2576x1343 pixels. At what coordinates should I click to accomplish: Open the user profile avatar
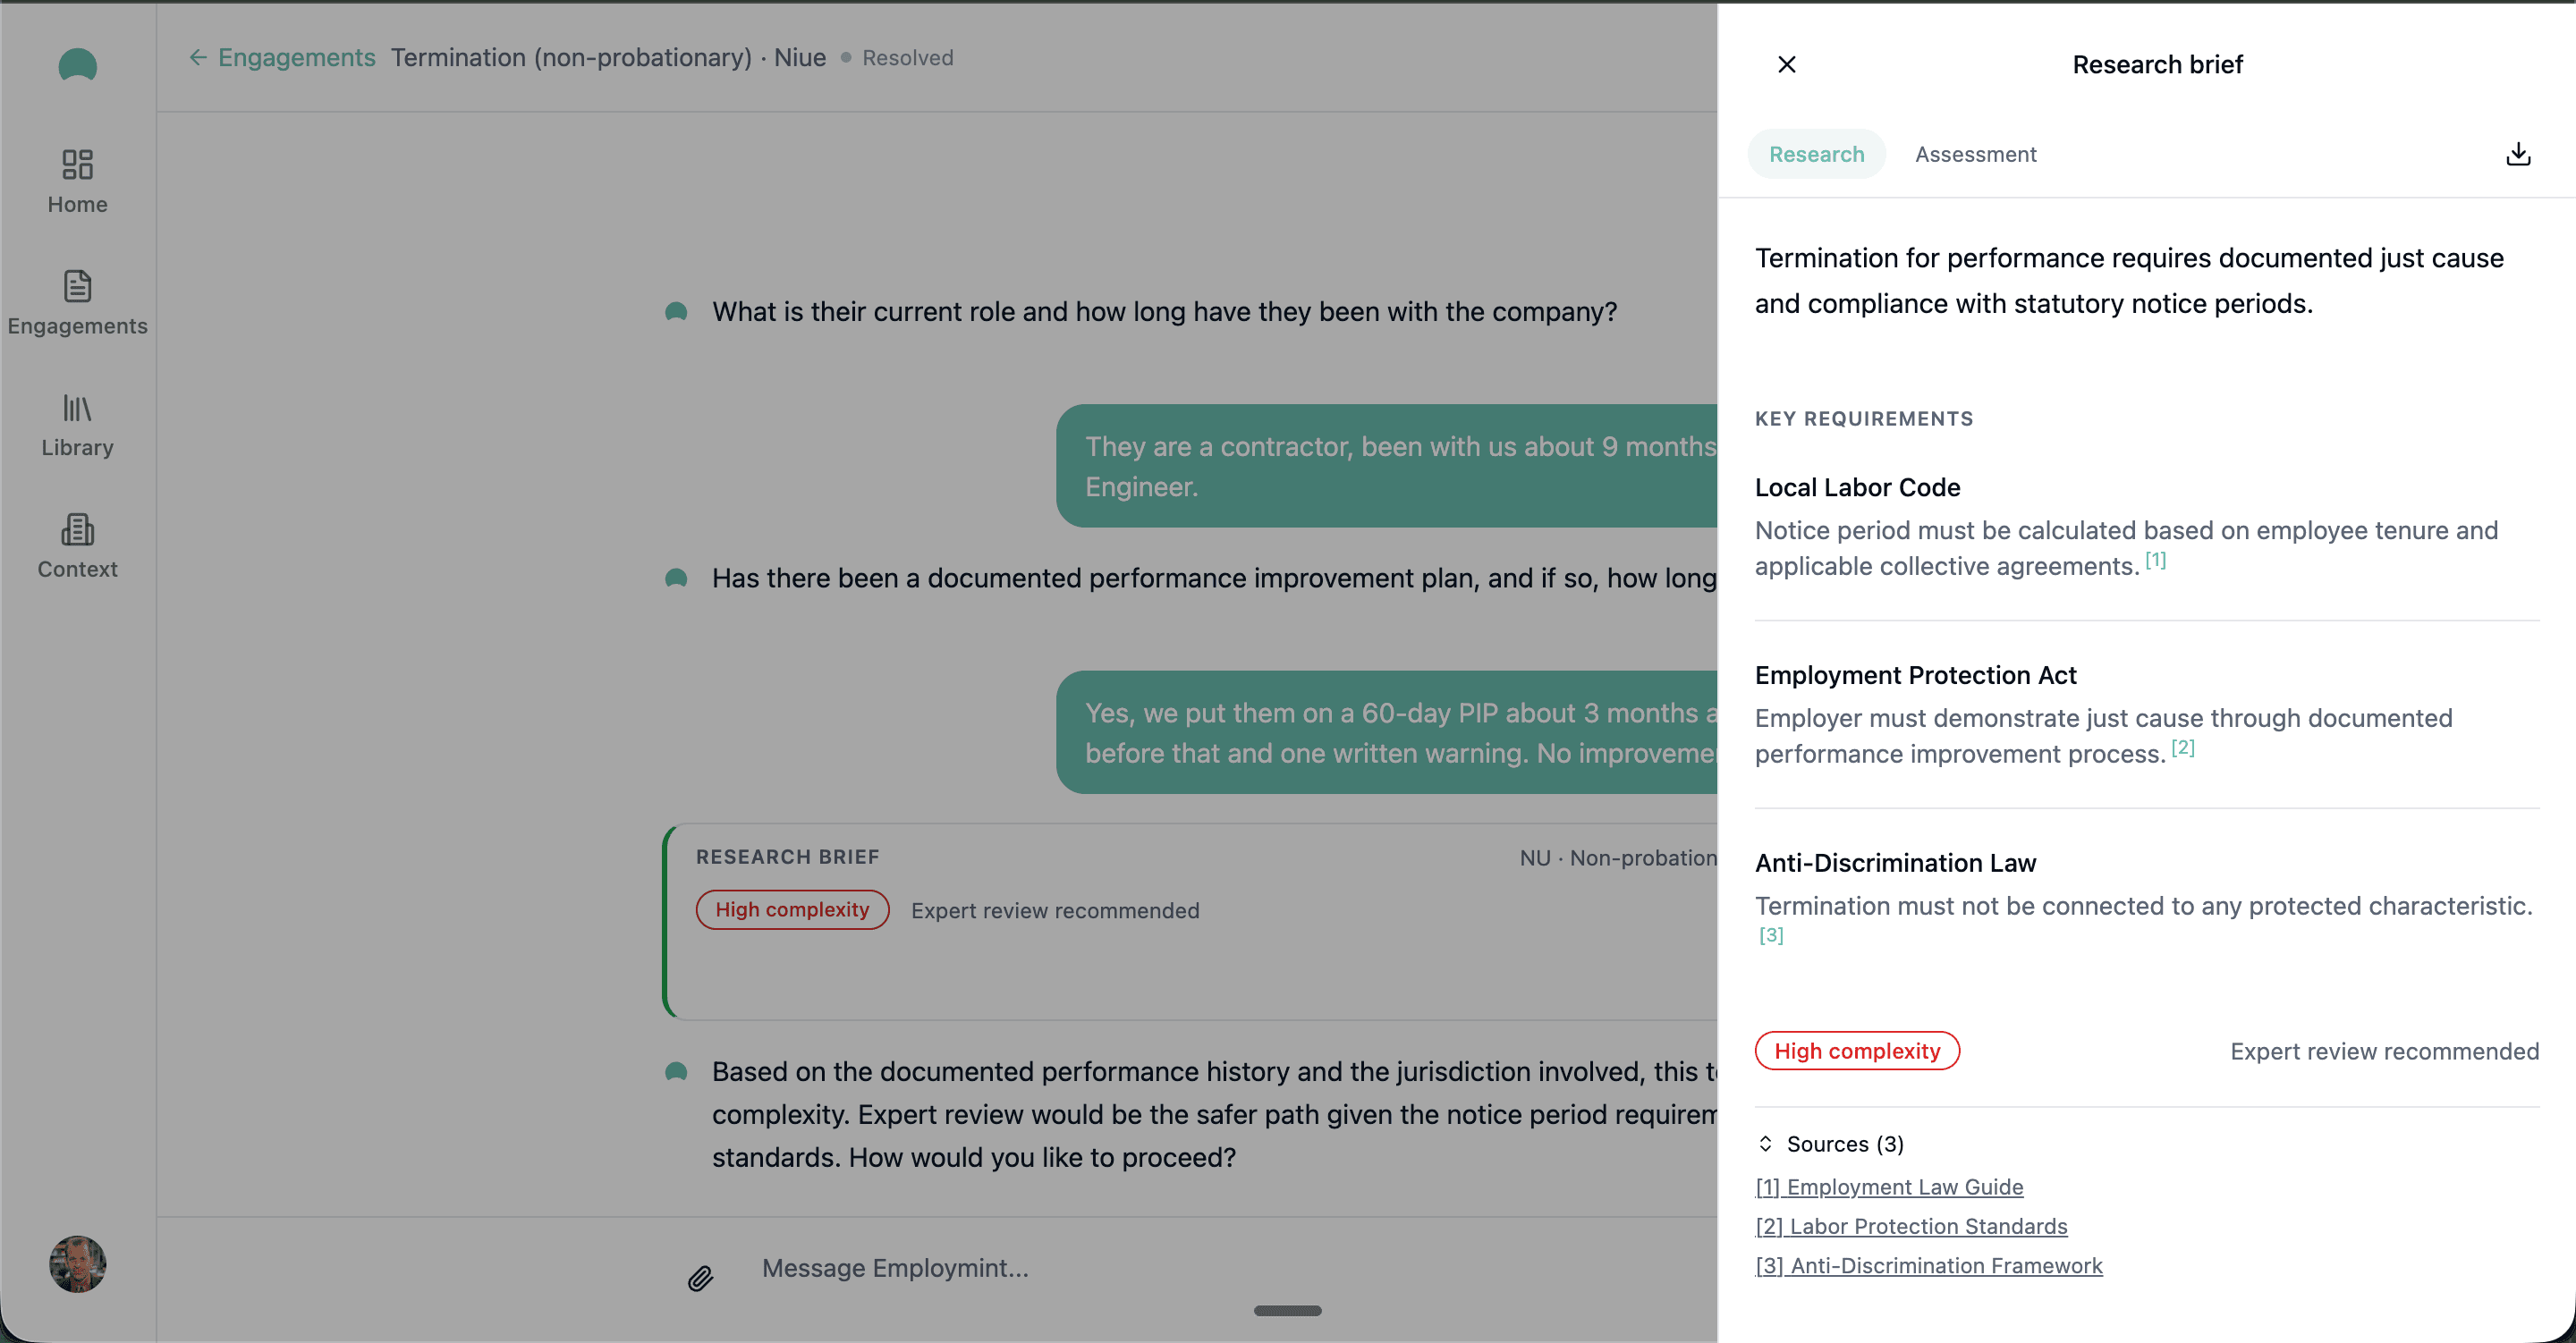77,1264
